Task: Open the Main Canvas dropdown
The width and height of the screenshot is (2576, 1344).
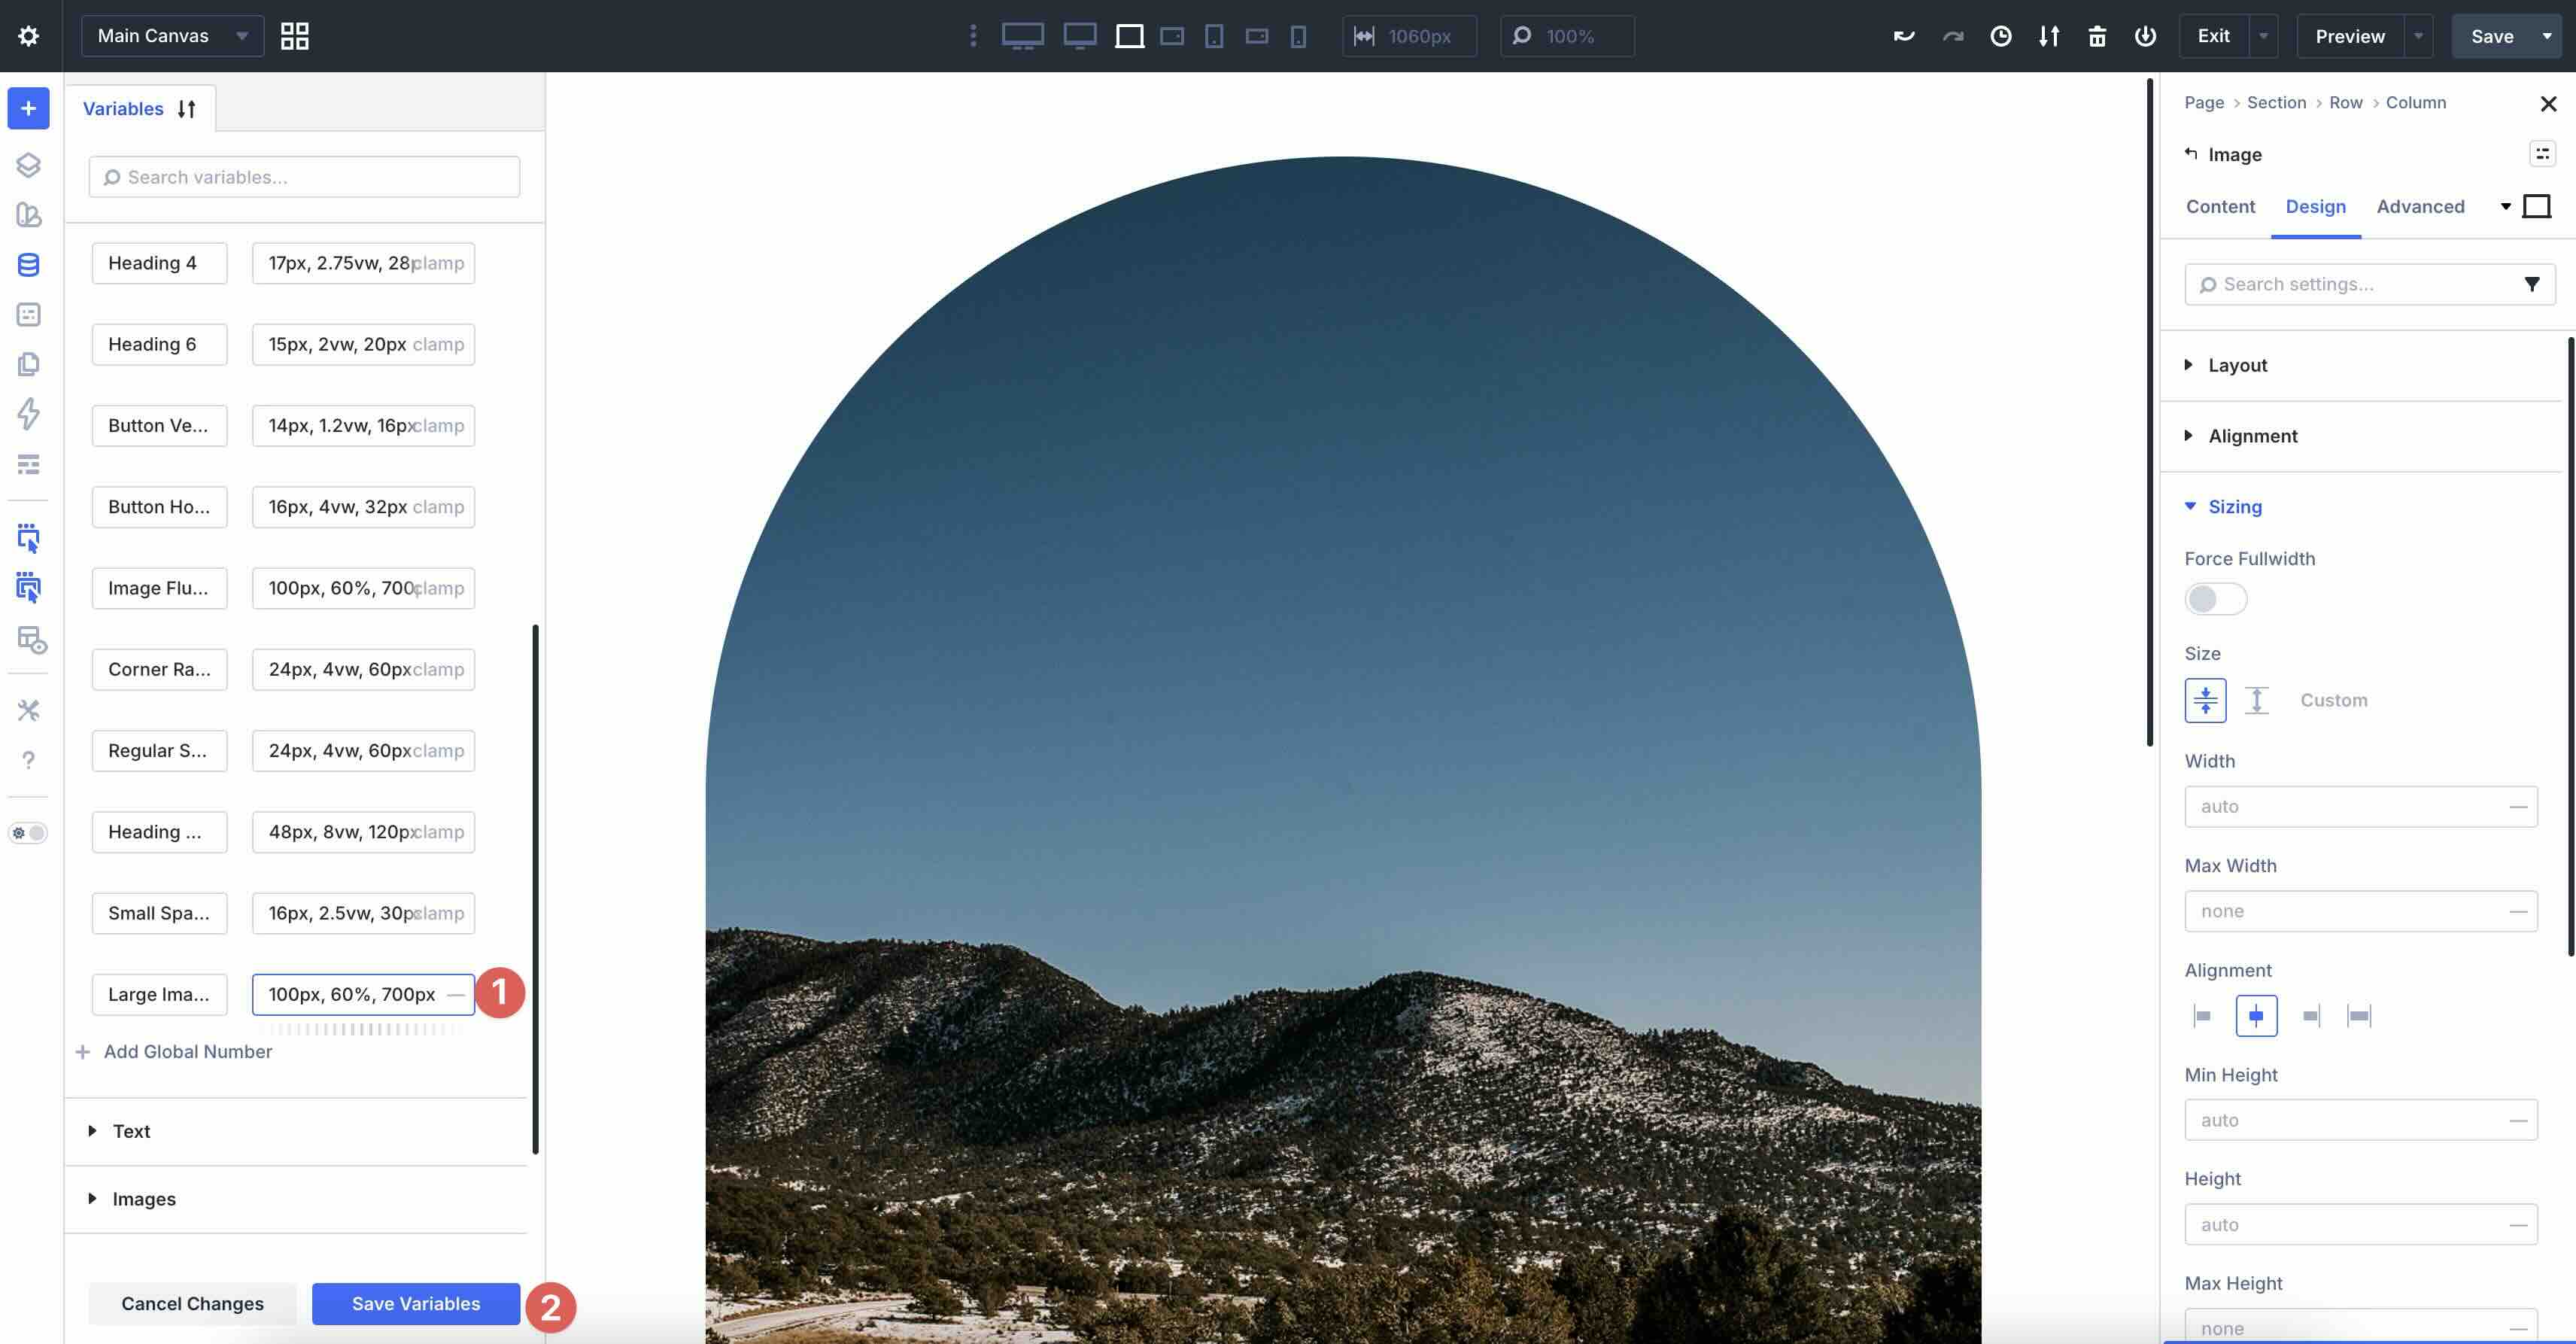Action: click(171, 35)
